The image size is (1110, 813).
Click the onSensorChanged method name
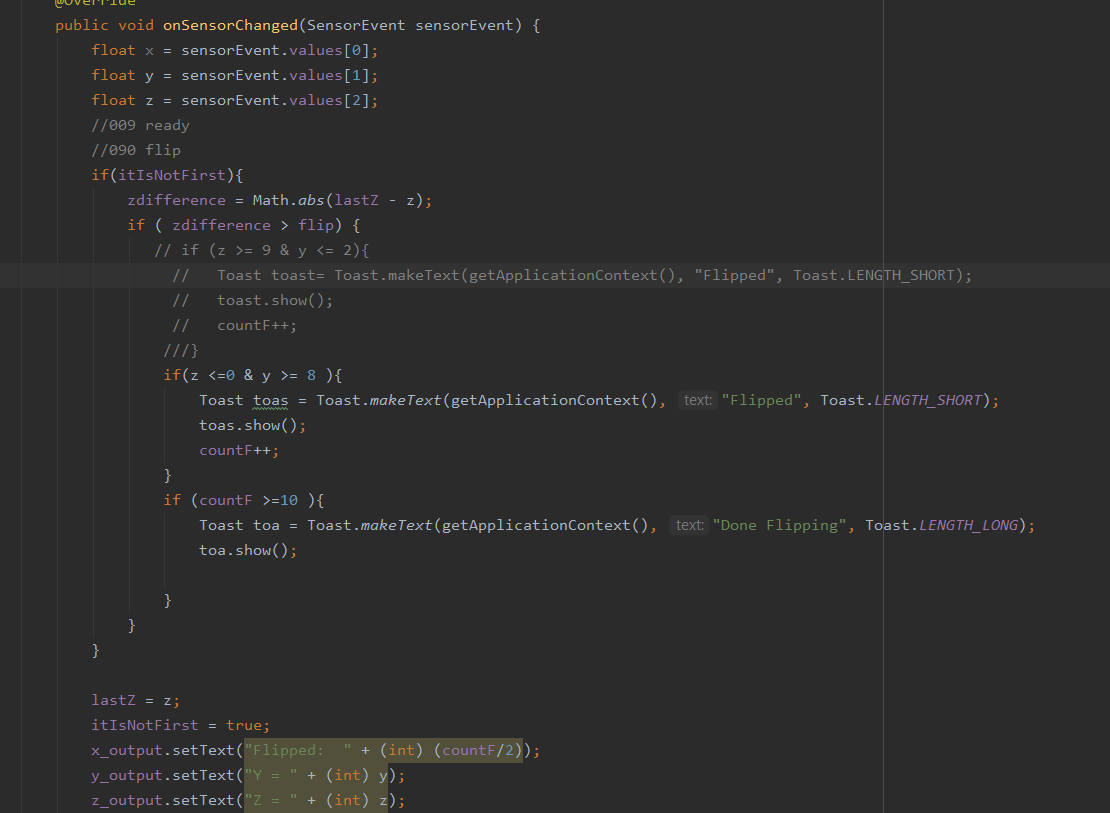pos(230,25)
